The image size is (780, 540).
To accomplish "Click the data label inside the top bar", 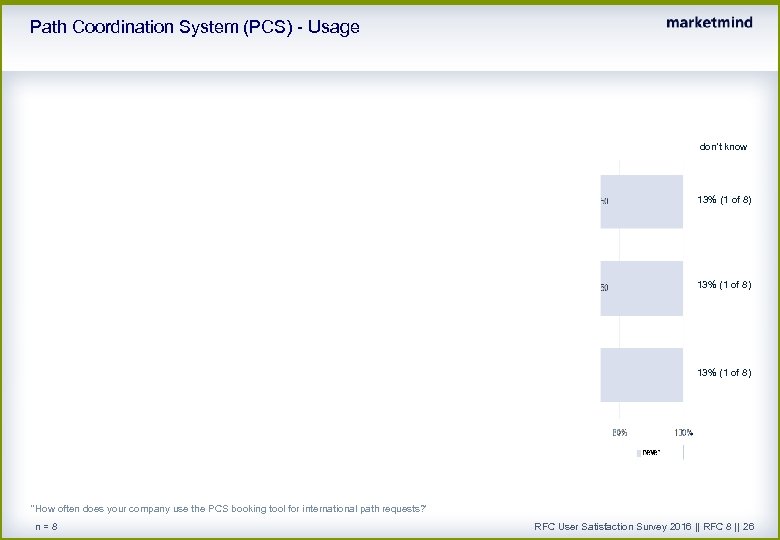I will pos(604,201).
